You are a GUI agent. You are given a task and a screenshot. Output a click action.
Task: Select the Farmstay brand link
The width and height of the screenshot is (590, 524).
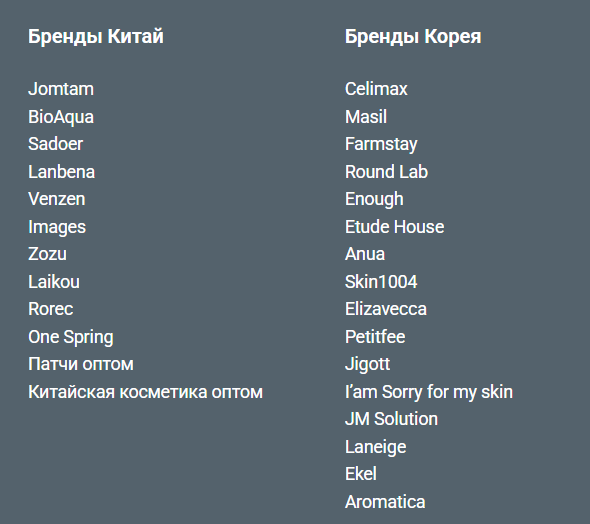pos(381,144)
